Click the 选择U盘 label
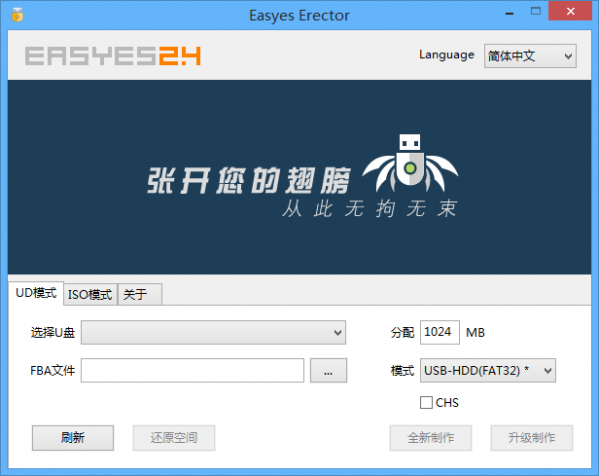599x476 pixels. pos(53,333)
